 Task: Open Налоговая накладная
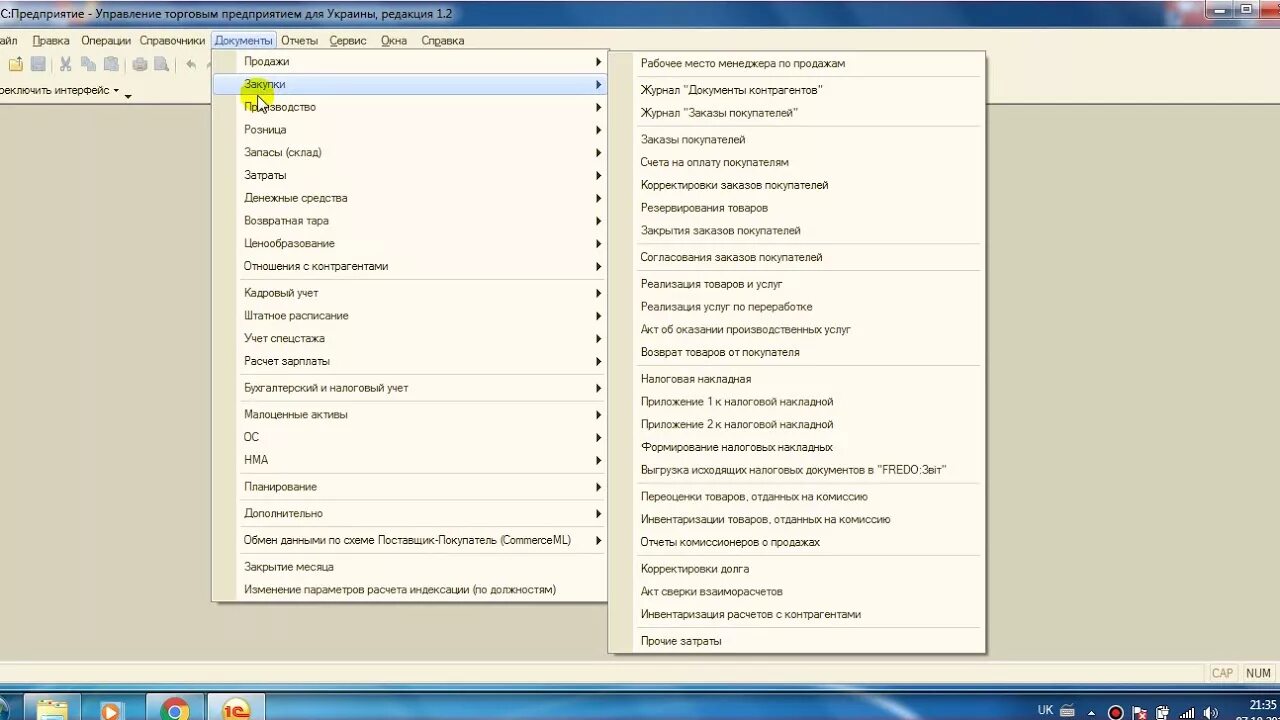pyautogui.click(x=797, y=380)
